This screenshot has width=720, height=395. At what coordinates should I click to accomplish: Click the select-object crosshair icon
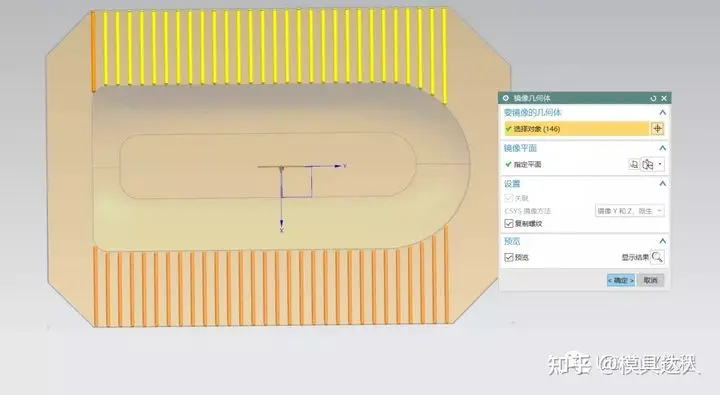tap(658, 129)
